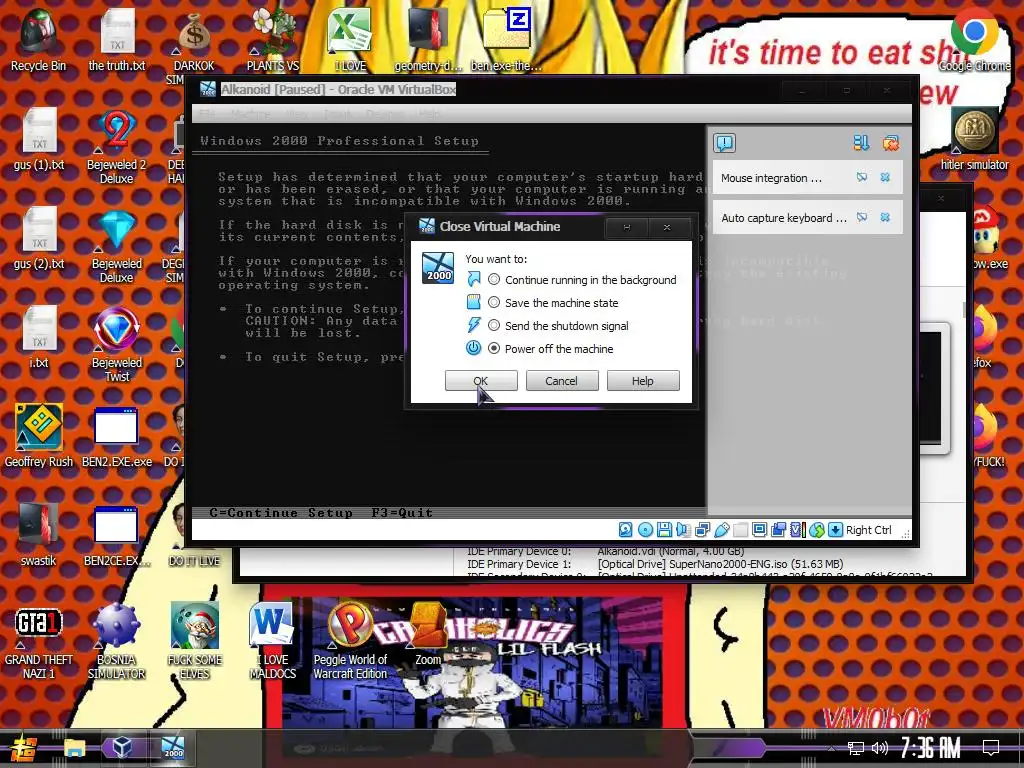1024x768 pixels.
Task: Open volume control in system tray
Action: click(880, 748)
